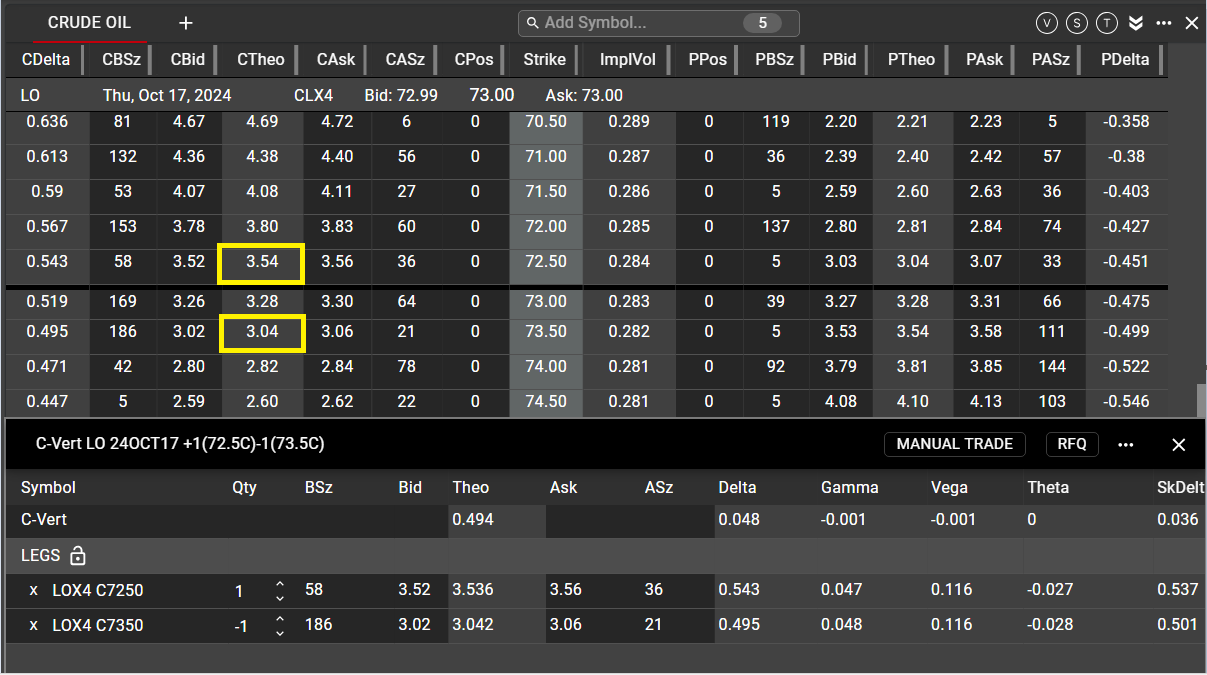Click leg bid 3.52 for LOX4 C7250
The image size is (1207, 675).
tap(414, 590)
